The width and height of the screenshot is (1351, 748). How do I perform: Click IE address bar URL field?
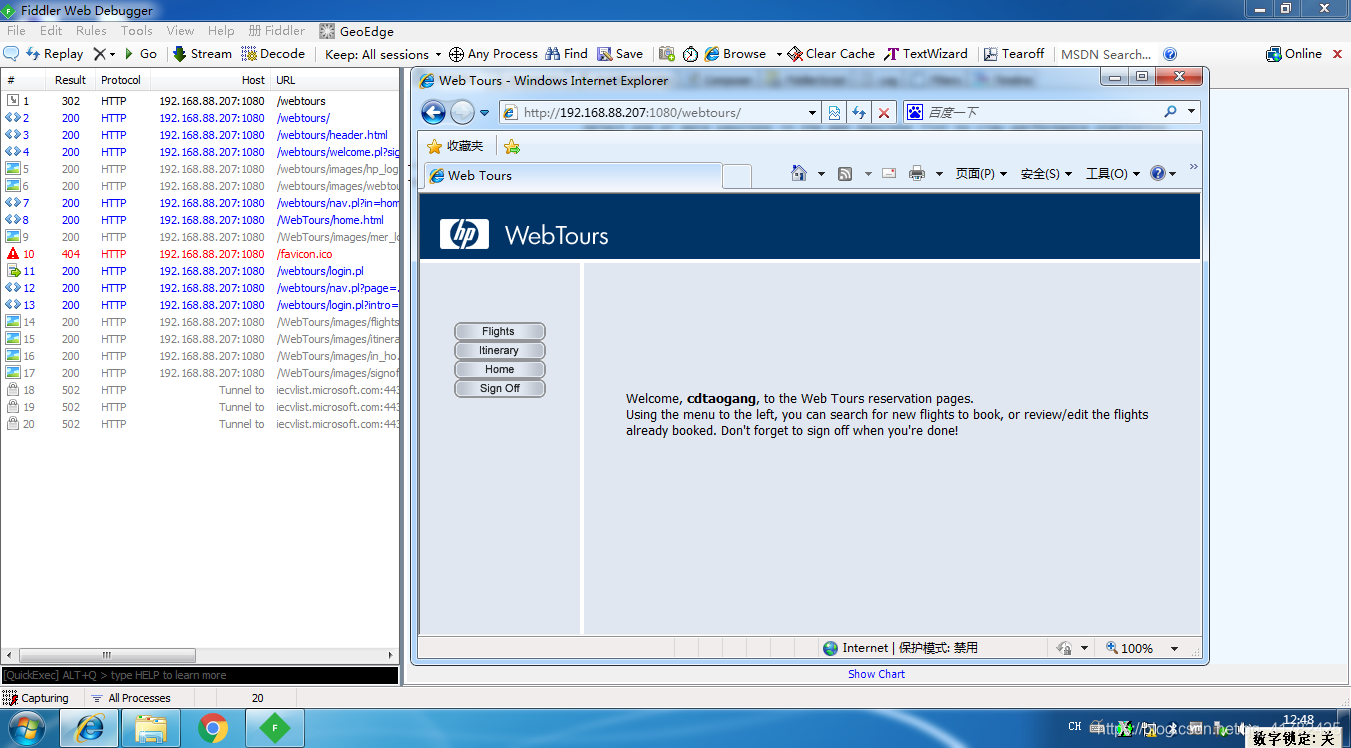[658, 113]
